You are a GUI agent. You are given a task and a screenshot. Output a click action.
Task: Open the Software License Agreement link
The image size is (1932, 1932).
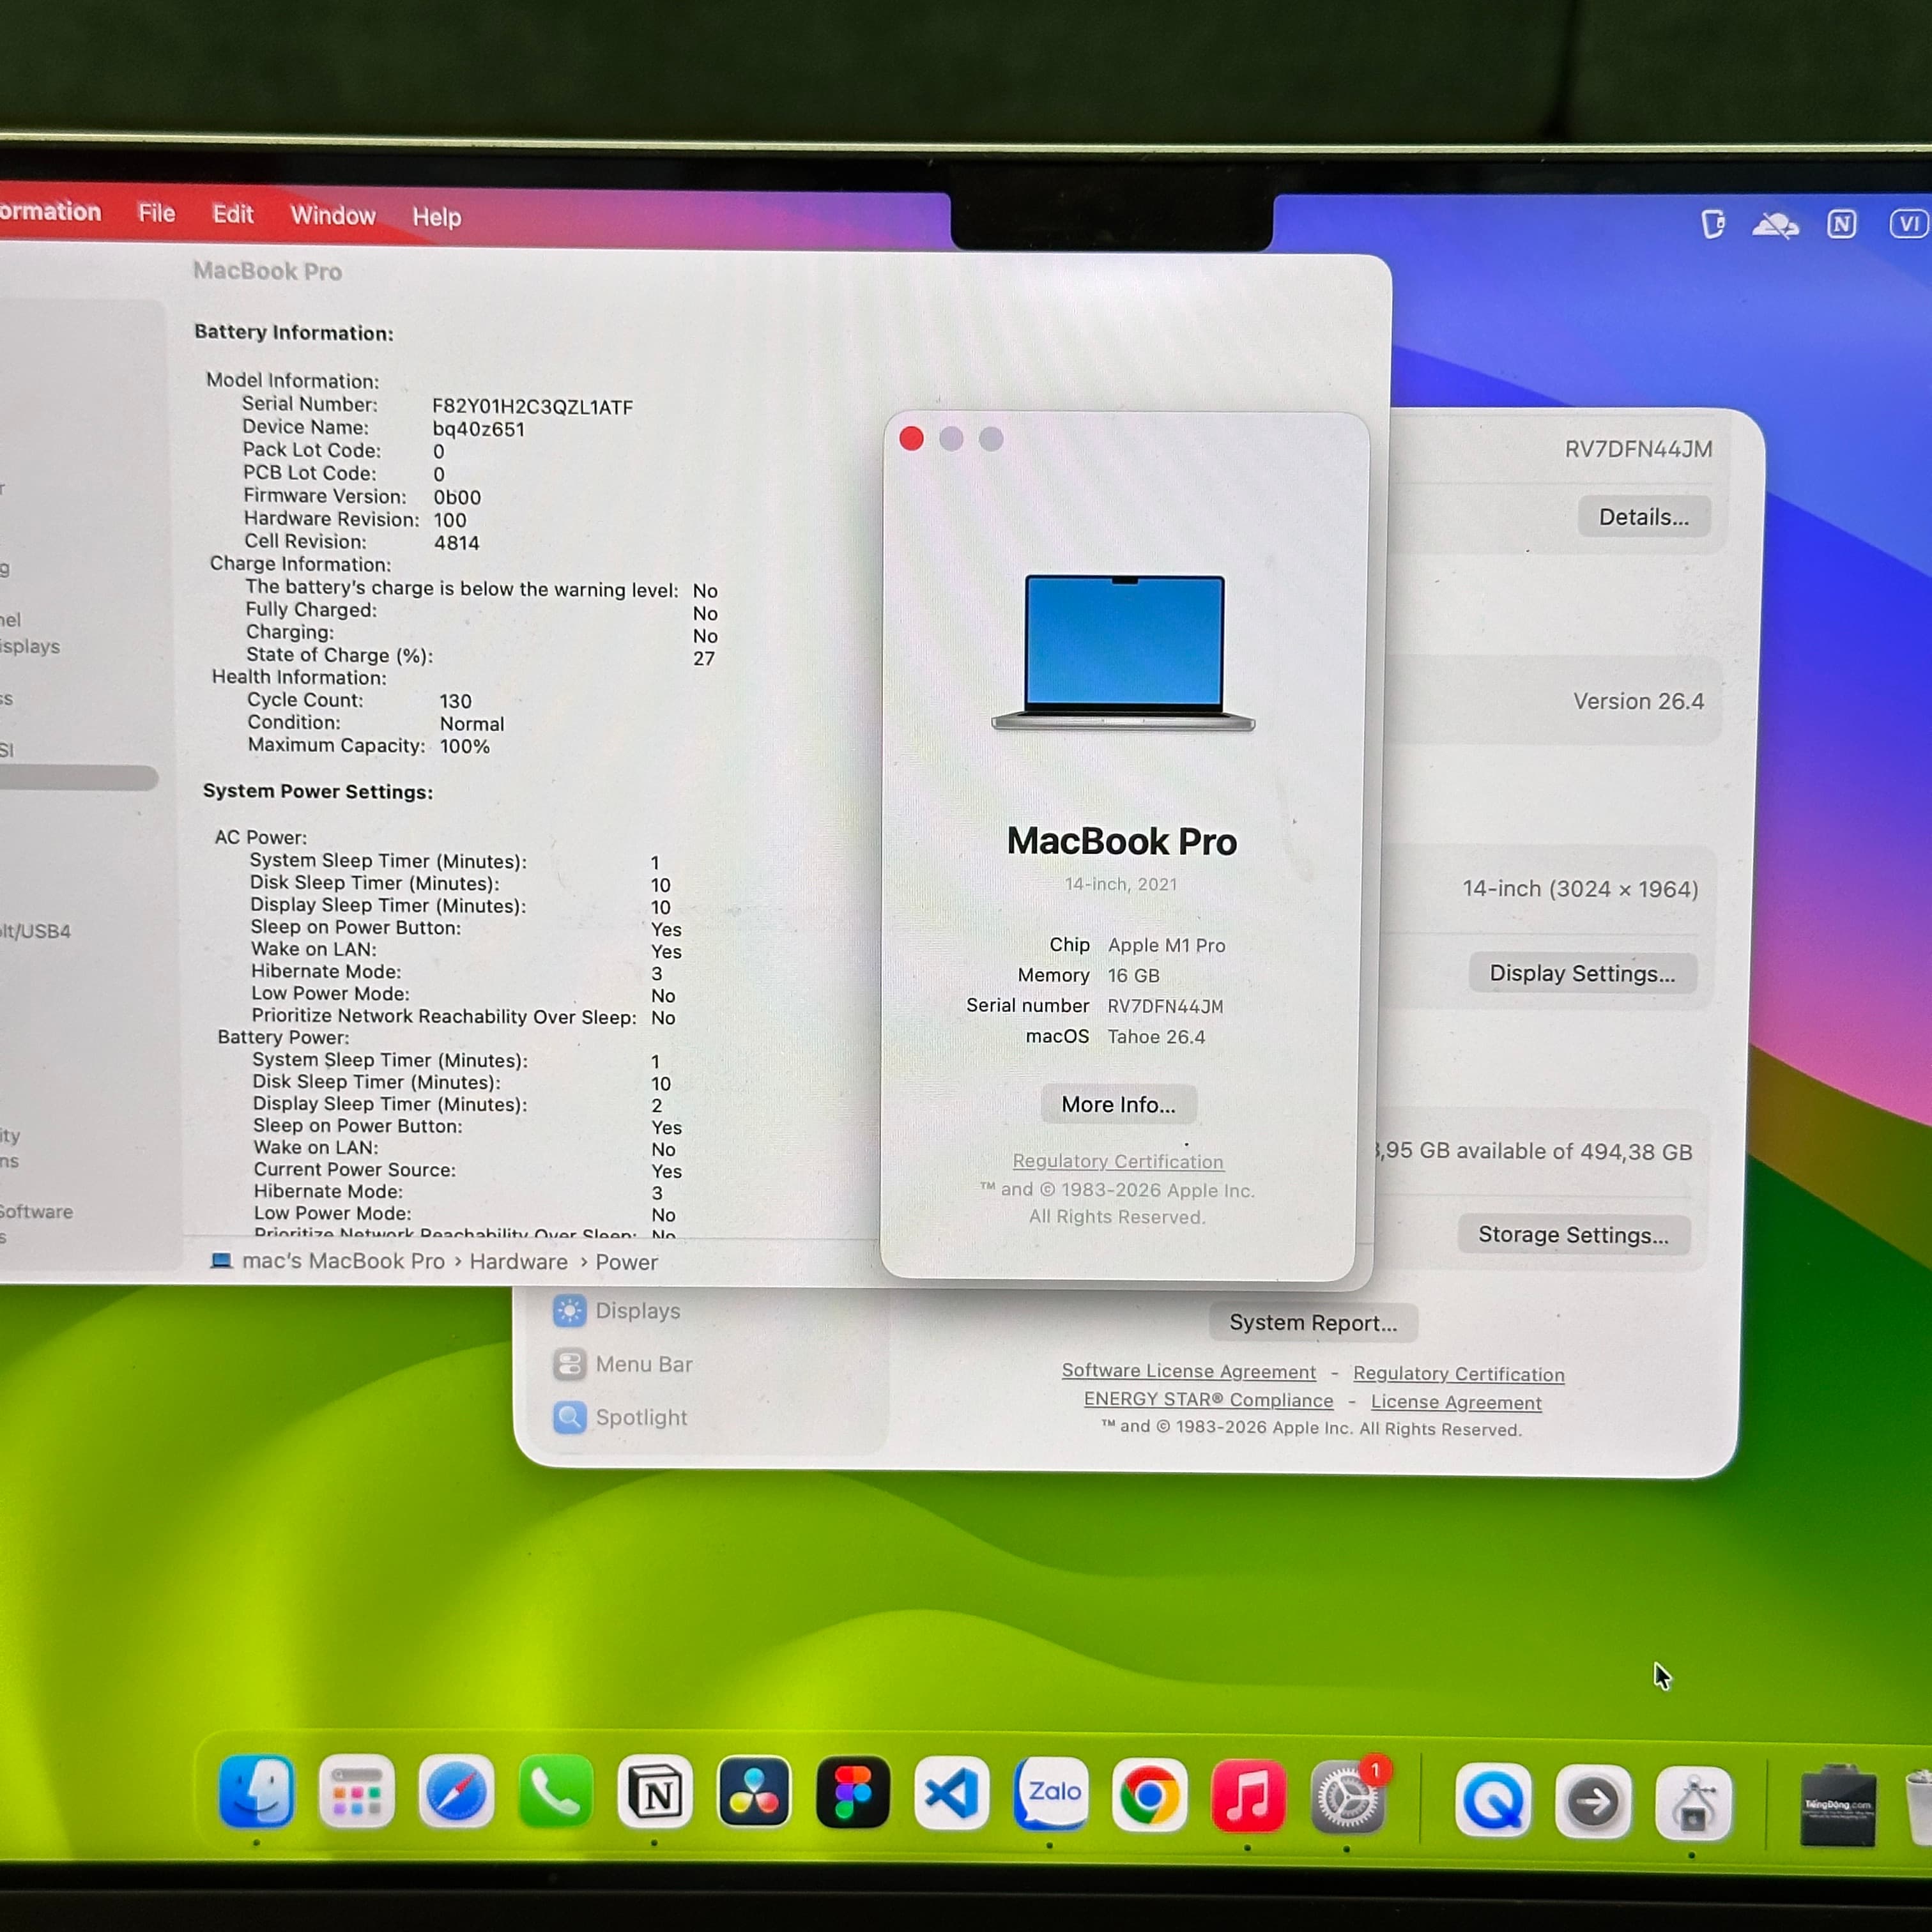pos(1189,1371)
